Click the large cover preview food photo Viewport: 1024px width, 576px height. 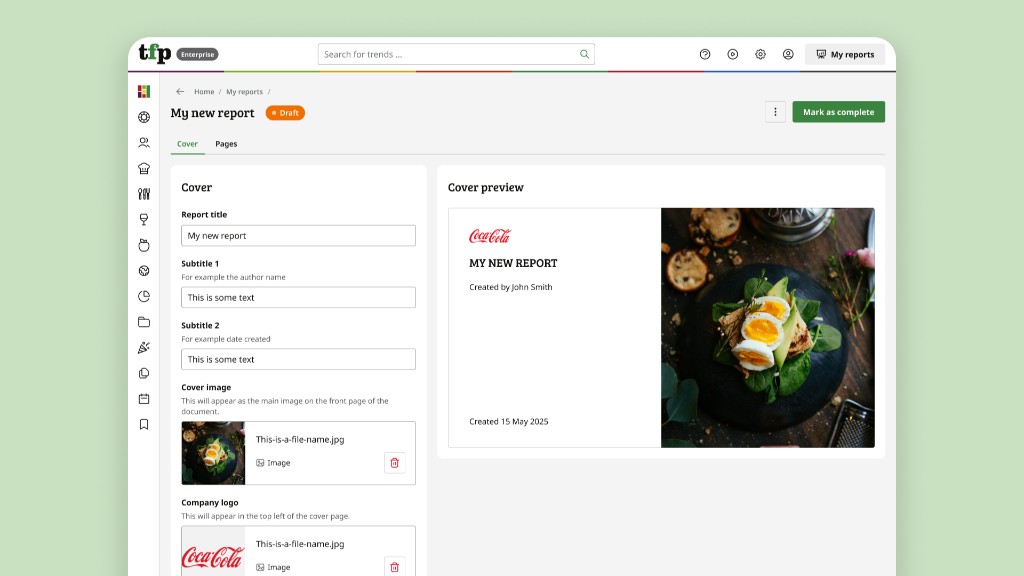[767, 328]
